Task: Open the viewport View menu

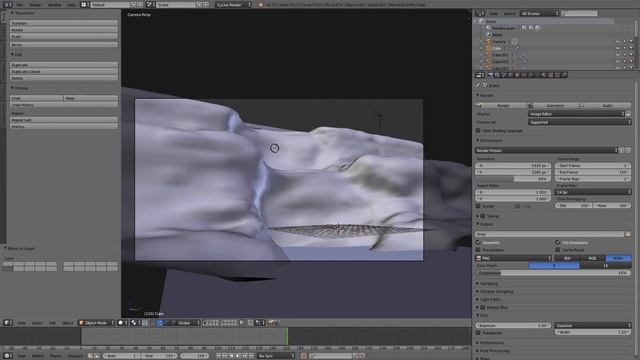Action: [21, 322]
